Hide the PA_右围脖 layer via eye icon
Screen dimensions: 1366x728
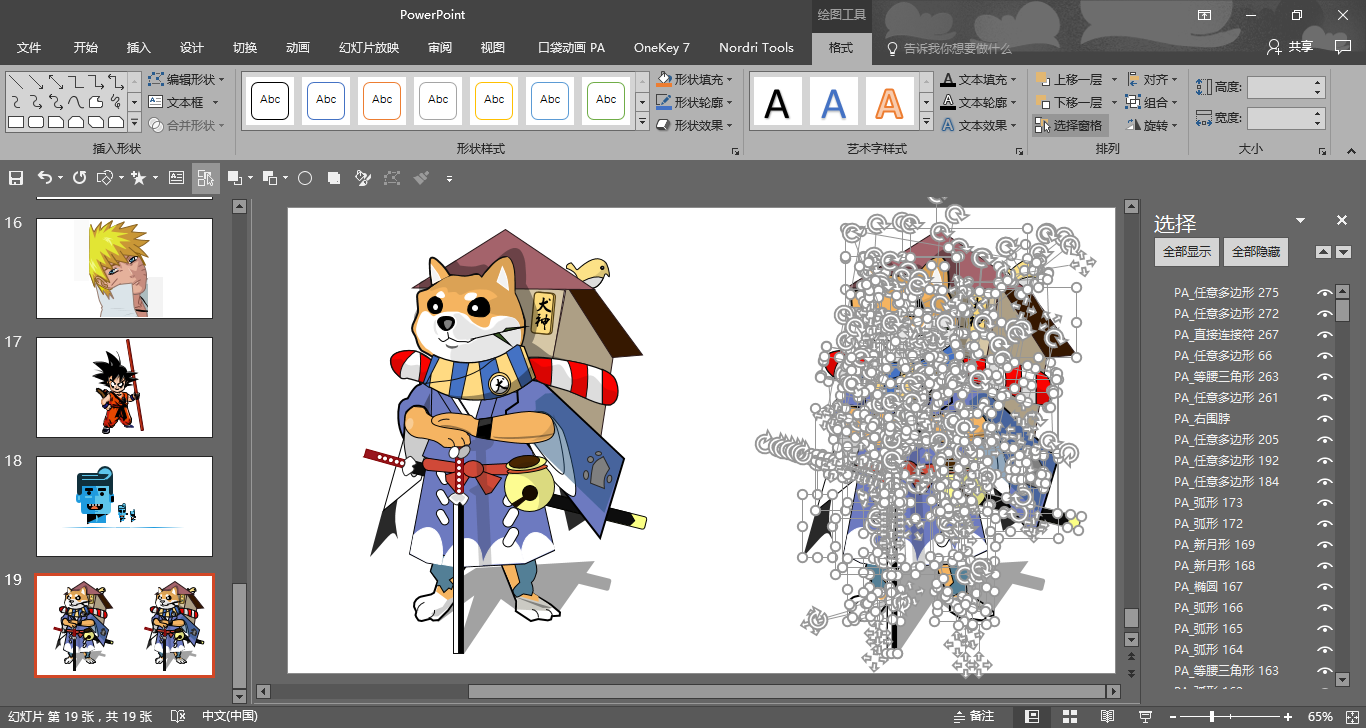click(1325, 419)
